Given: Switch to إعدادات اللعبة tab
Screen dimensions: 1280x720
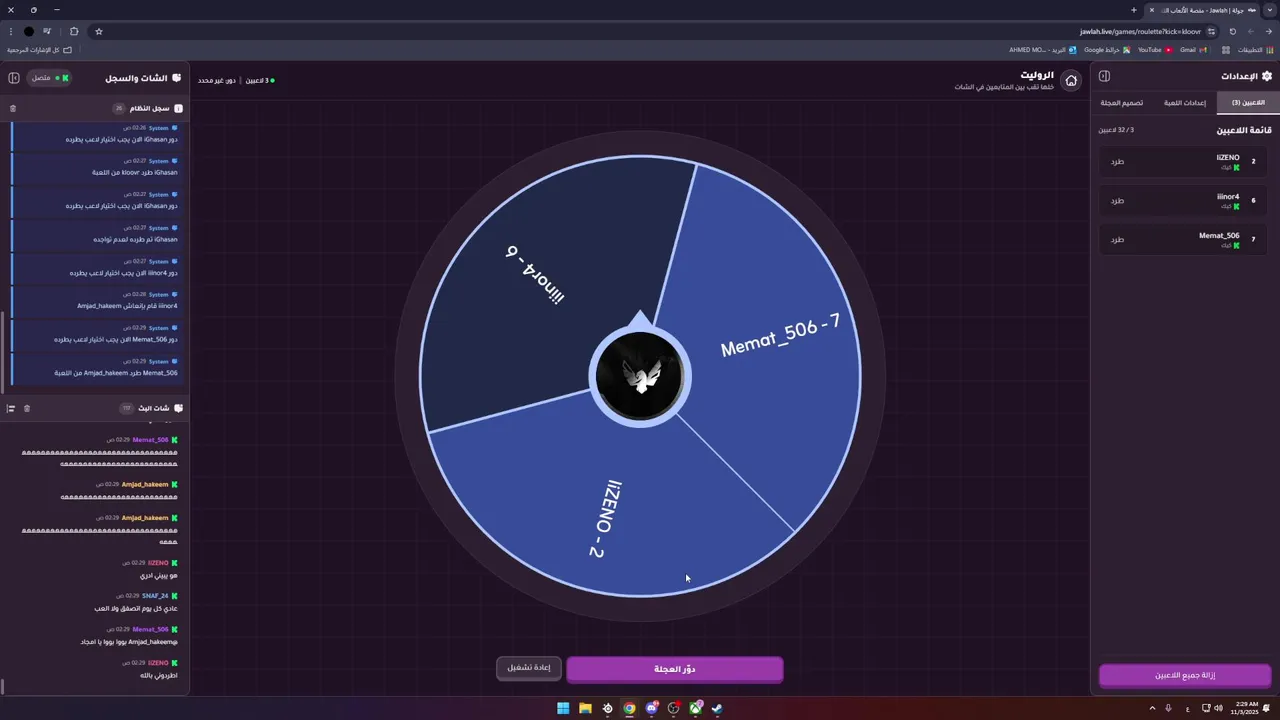Looking at the screenshot, I should (x=1185, y=103).
